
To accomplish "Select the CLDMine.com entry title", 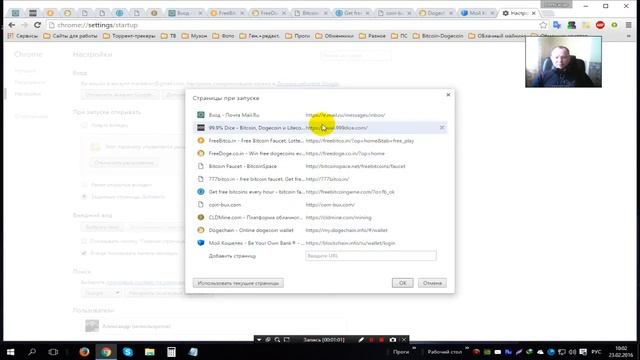I will click(x=256, y=218).
